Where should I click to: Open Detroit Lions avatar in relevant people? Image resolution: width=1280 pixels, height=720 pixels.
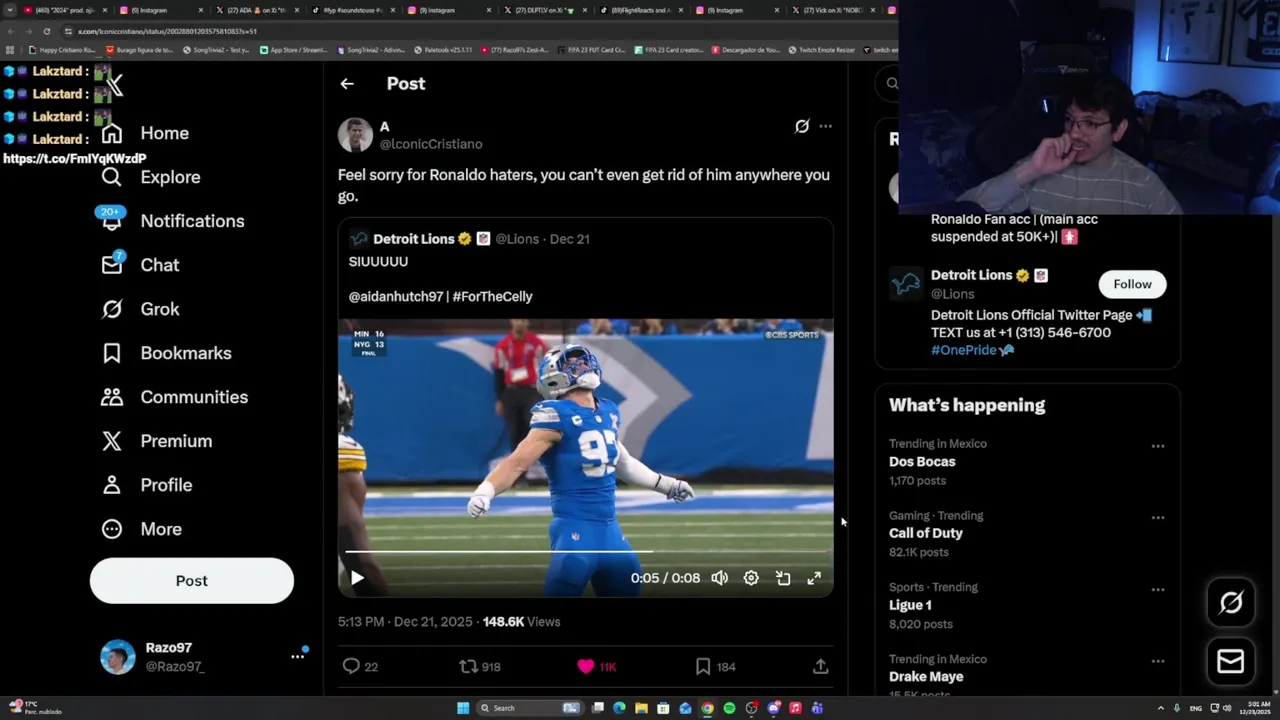coord(906,284)
